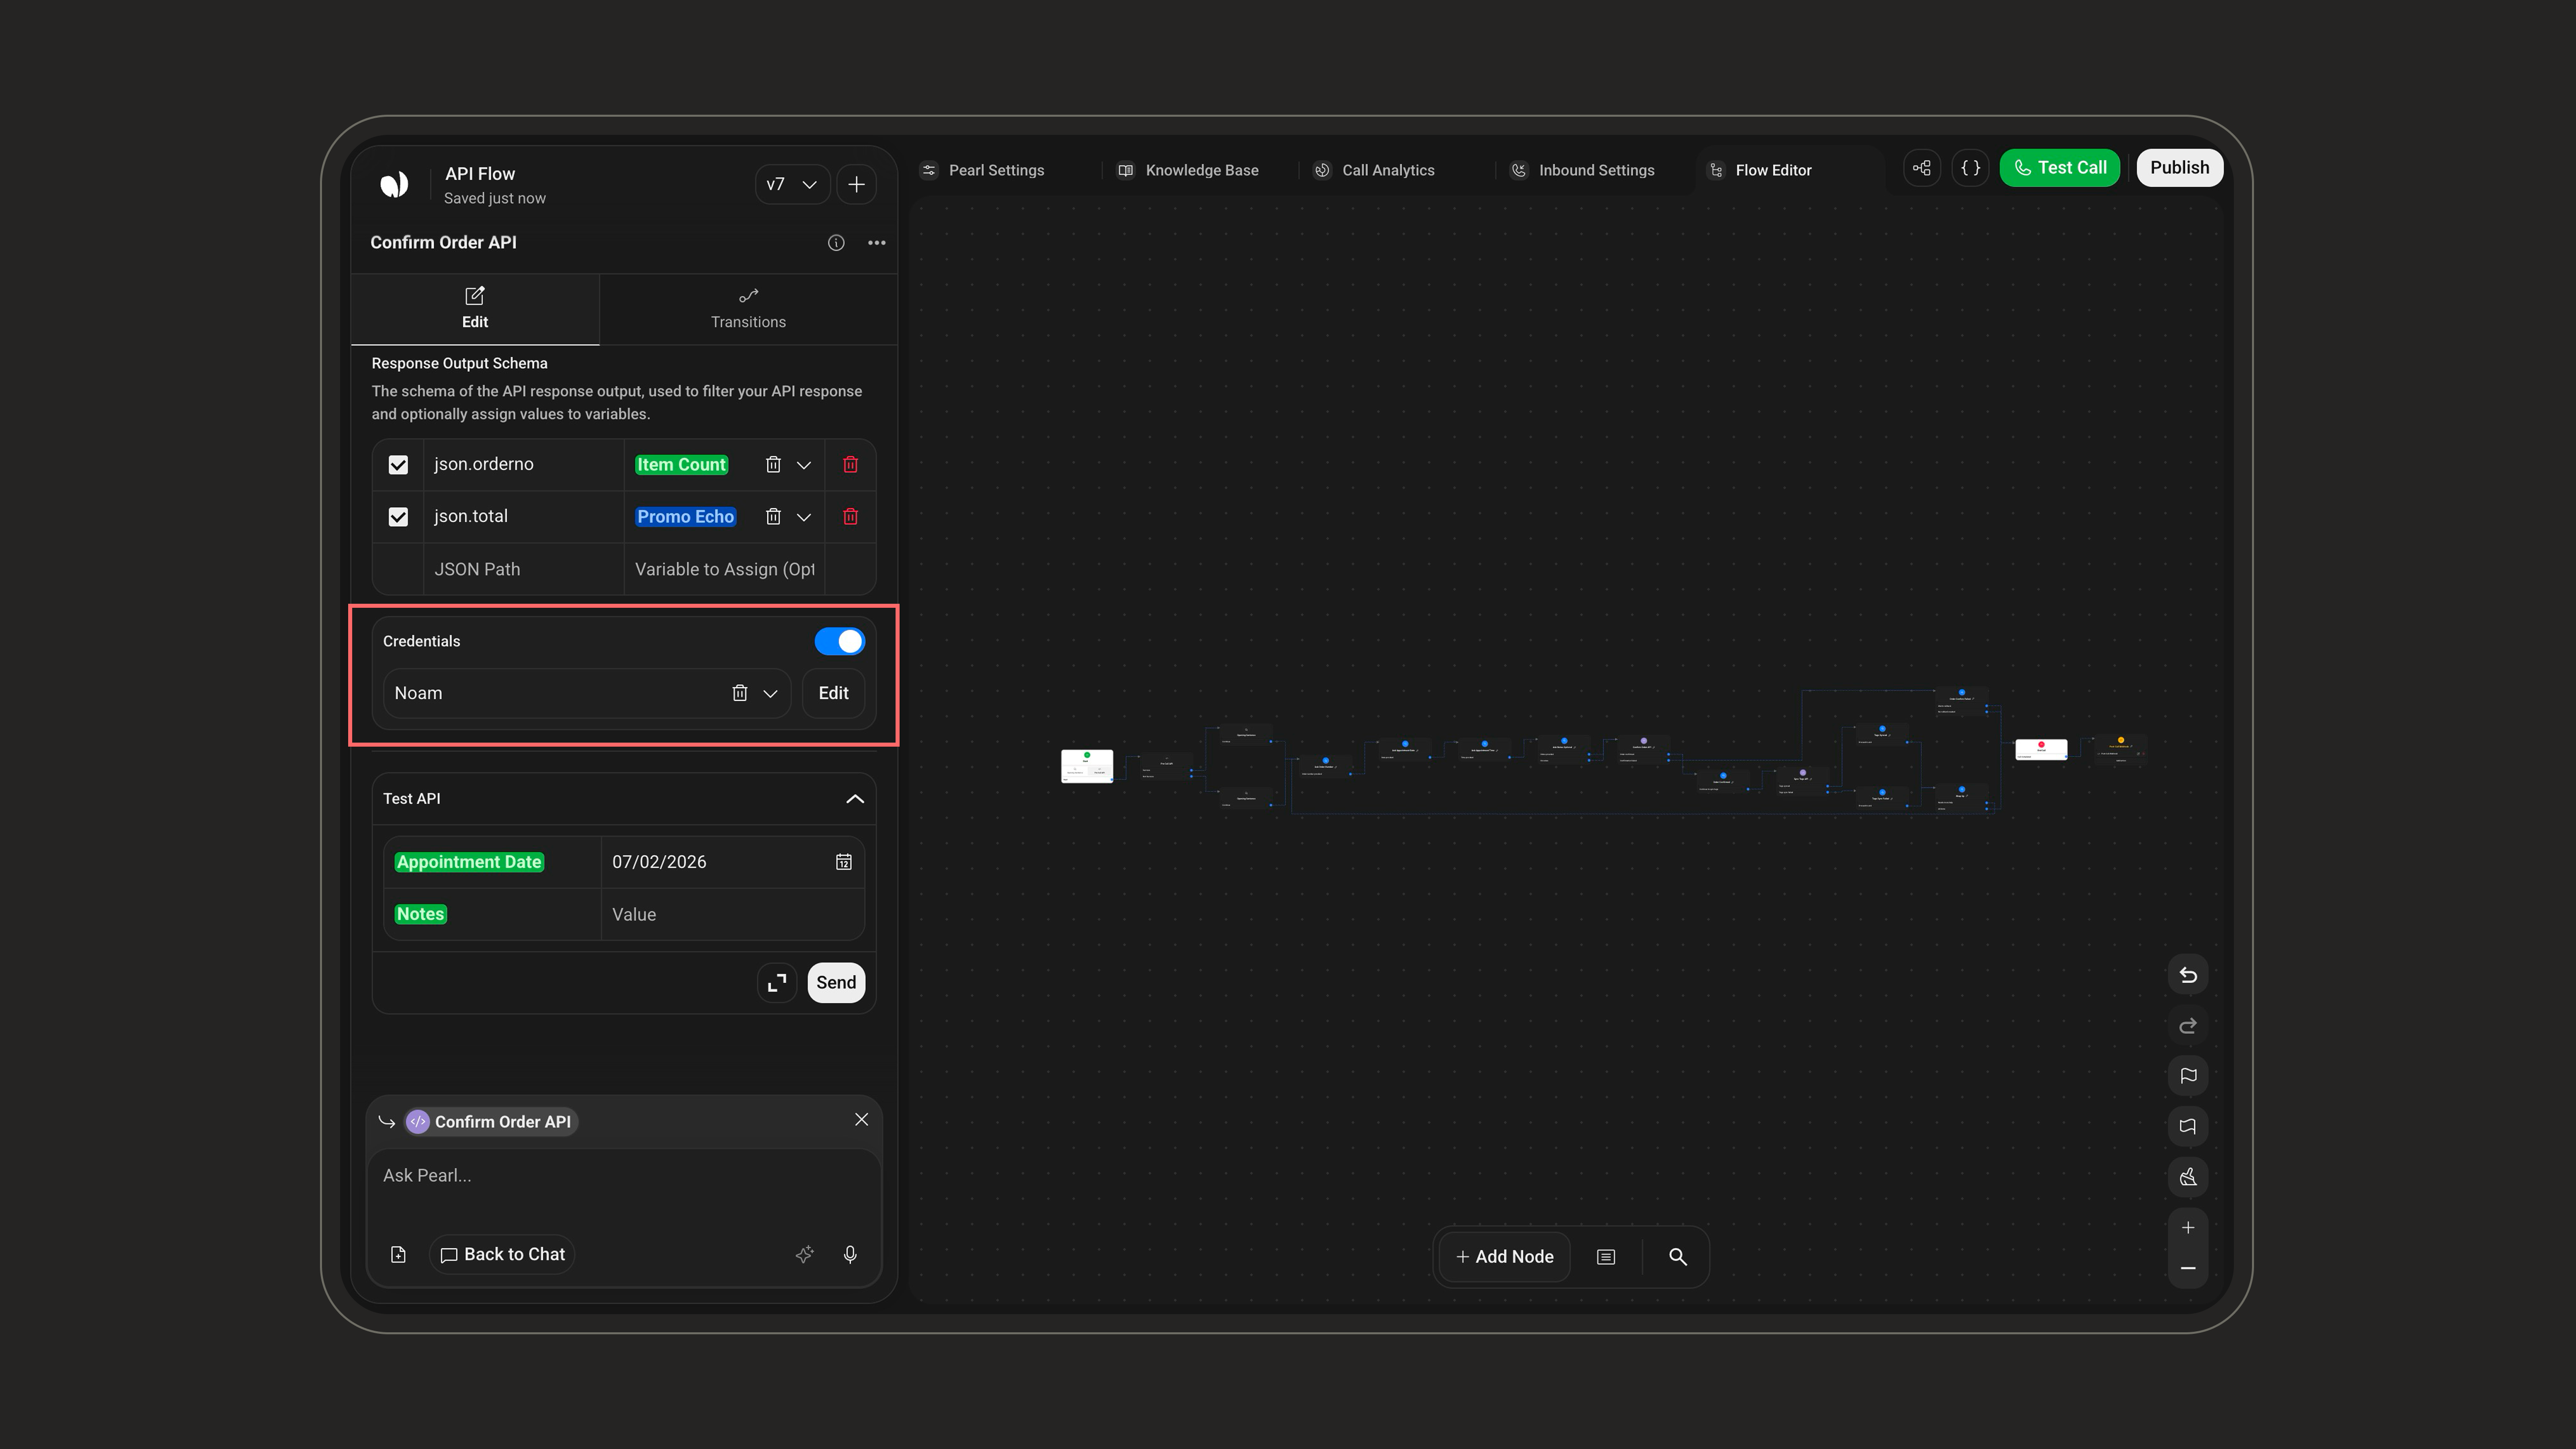Clear the Promo Echo variable assignment

point(773,517)
